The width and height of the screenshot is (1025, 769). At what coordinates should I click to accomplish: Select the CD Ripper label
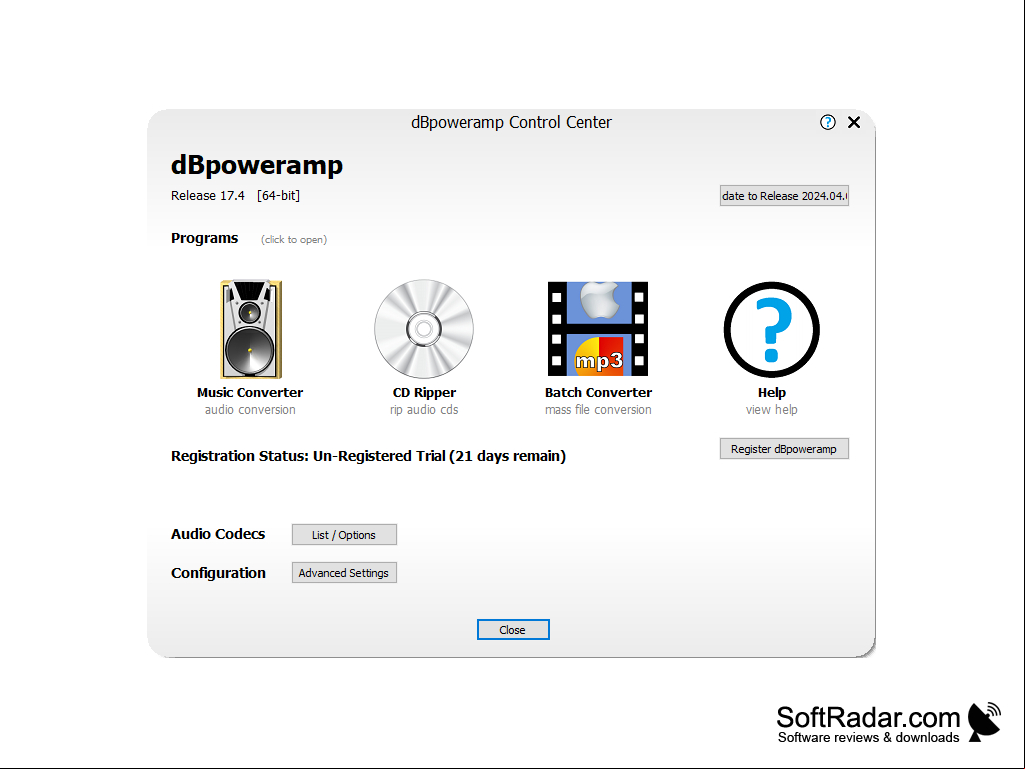click(x=424, y=392)
